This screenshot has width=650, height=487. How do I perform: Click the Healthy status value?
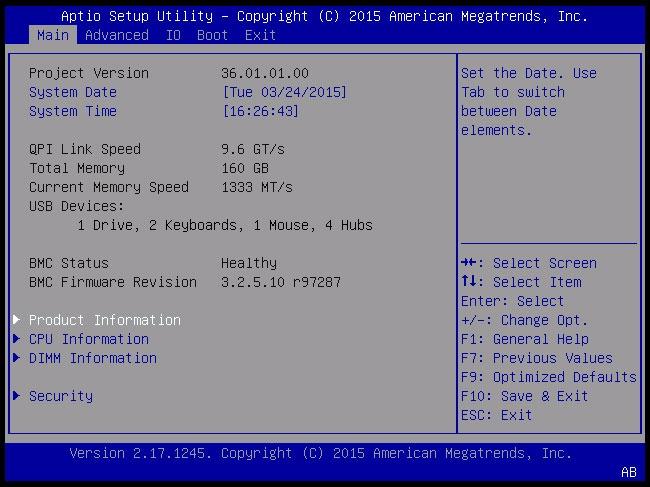tap(249, 264)
